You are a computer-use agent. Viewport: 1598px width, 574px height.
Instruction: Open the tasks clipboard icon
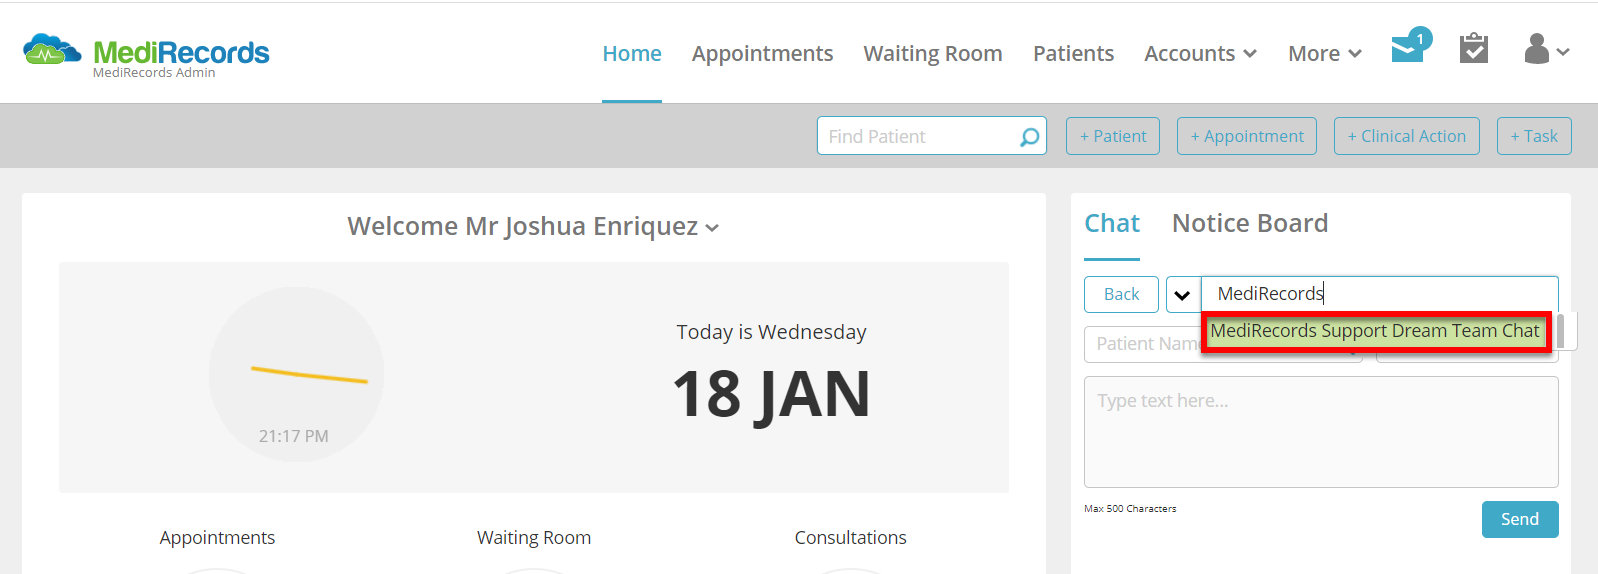coord(1474,48)
